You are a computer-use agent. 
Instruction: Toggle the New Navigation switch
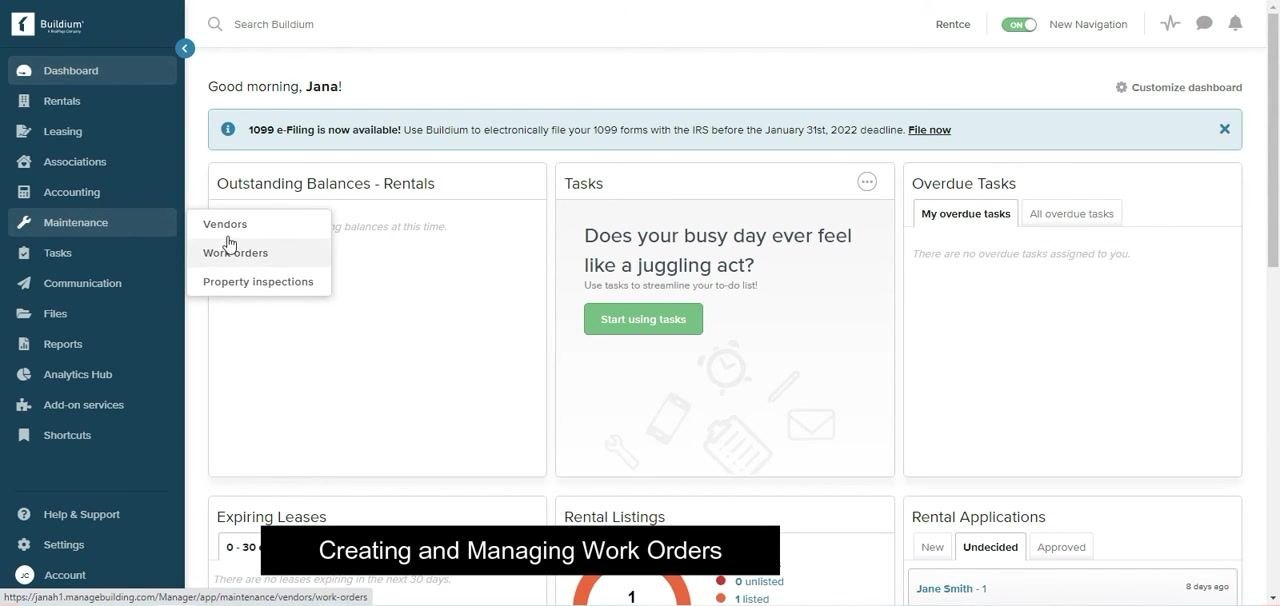click(x=1019, y=24)
